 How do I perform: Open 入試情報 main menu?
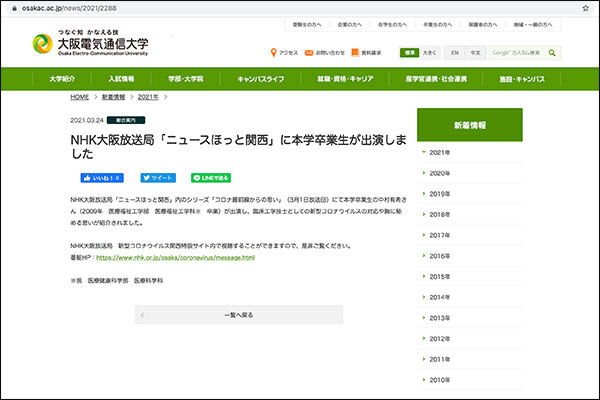click(121, 79)
